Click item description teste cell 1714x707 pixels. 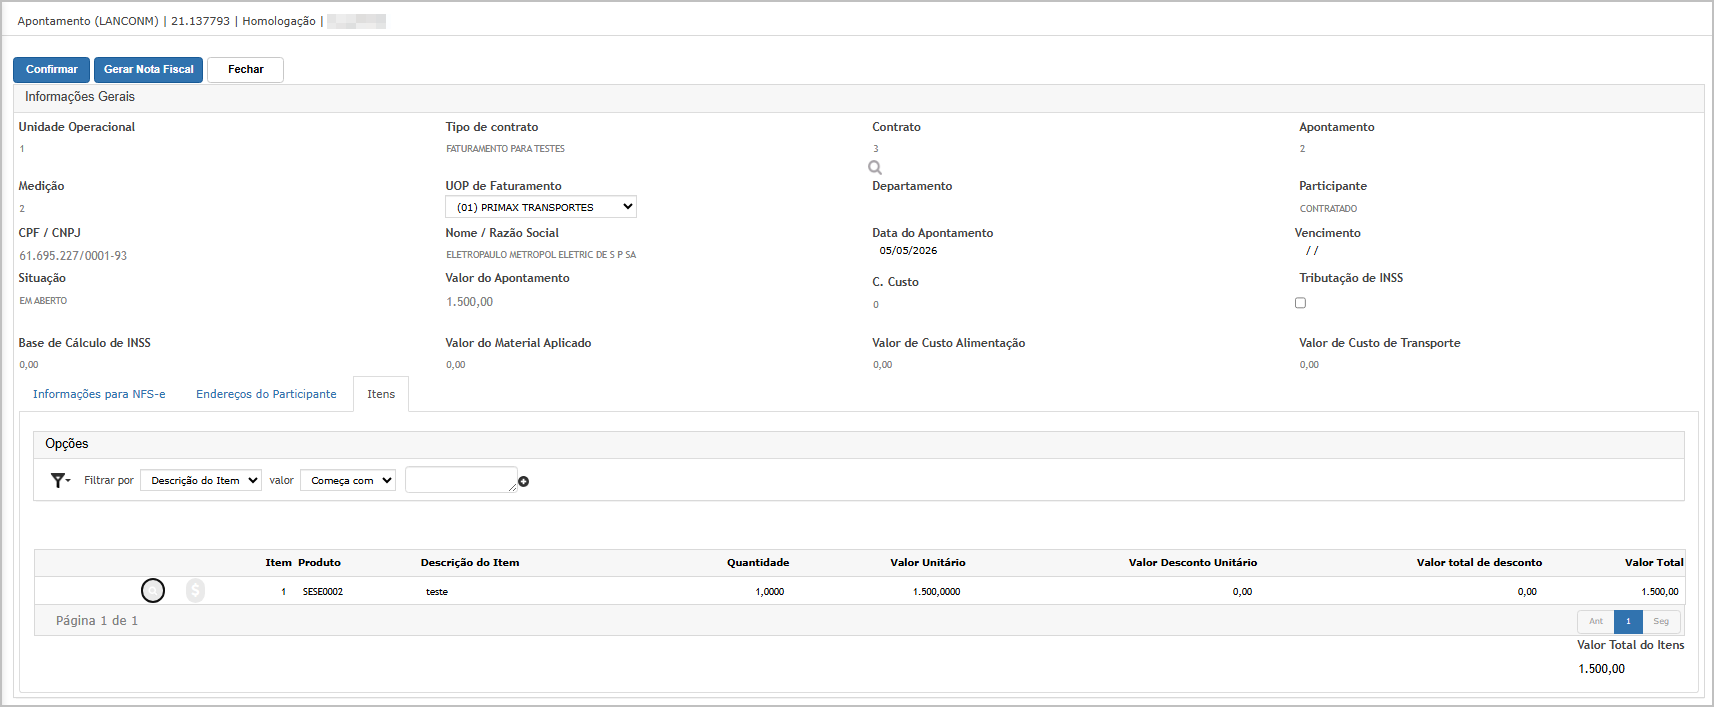pos(437,592)
